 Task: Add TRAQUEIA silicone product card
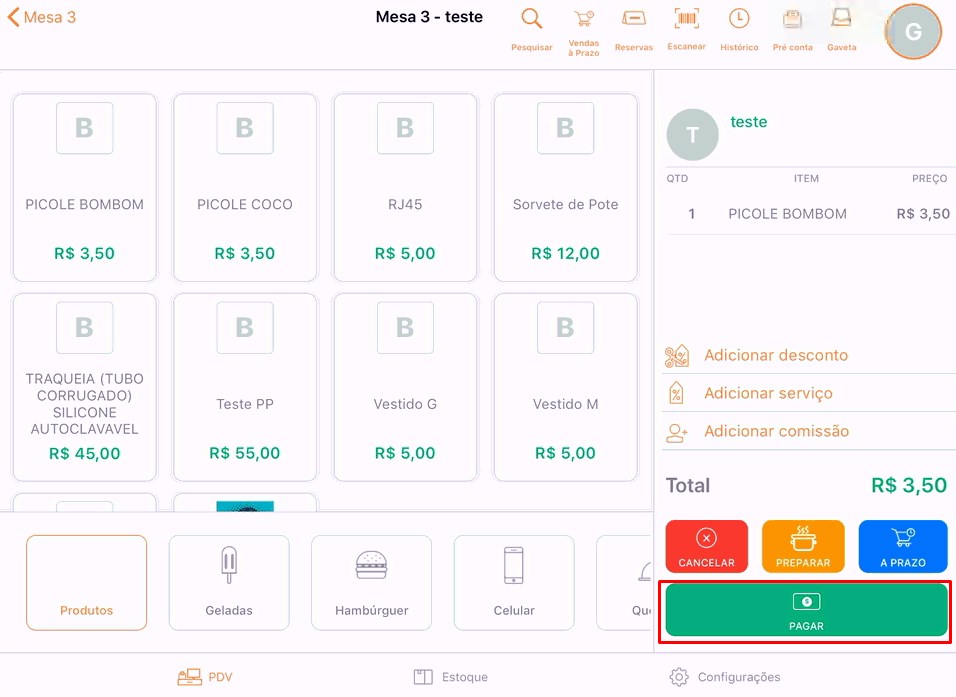tap(85, 387)
